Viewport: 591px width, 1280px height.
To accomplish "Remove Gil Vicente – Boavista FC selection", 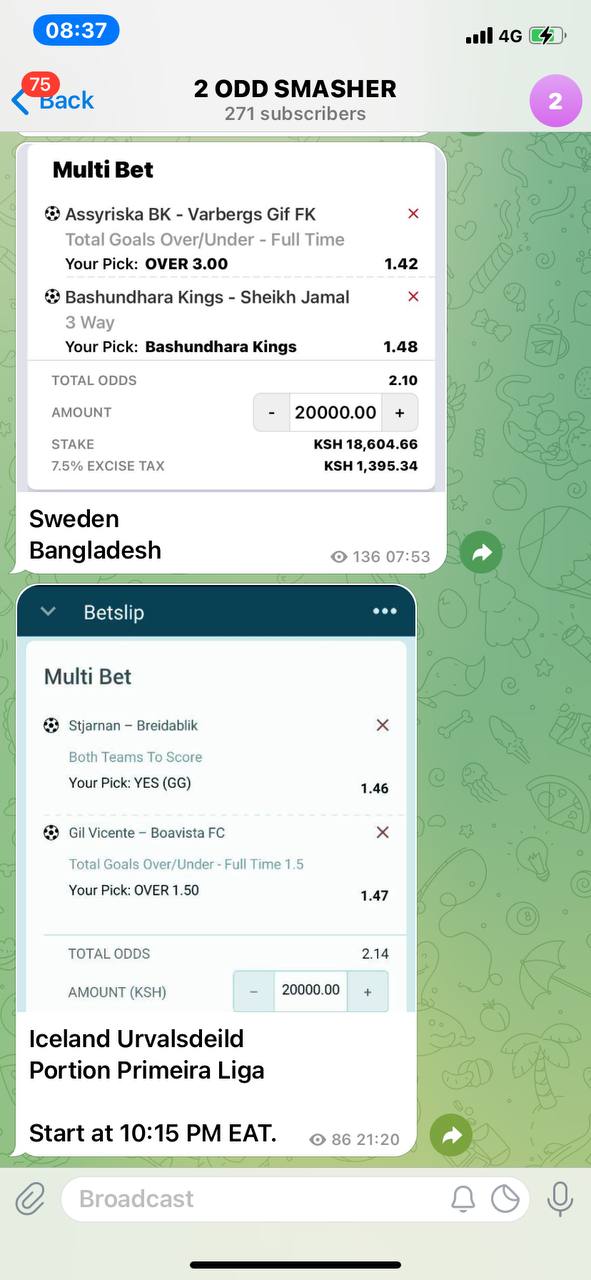I will (x=382, y=832).
